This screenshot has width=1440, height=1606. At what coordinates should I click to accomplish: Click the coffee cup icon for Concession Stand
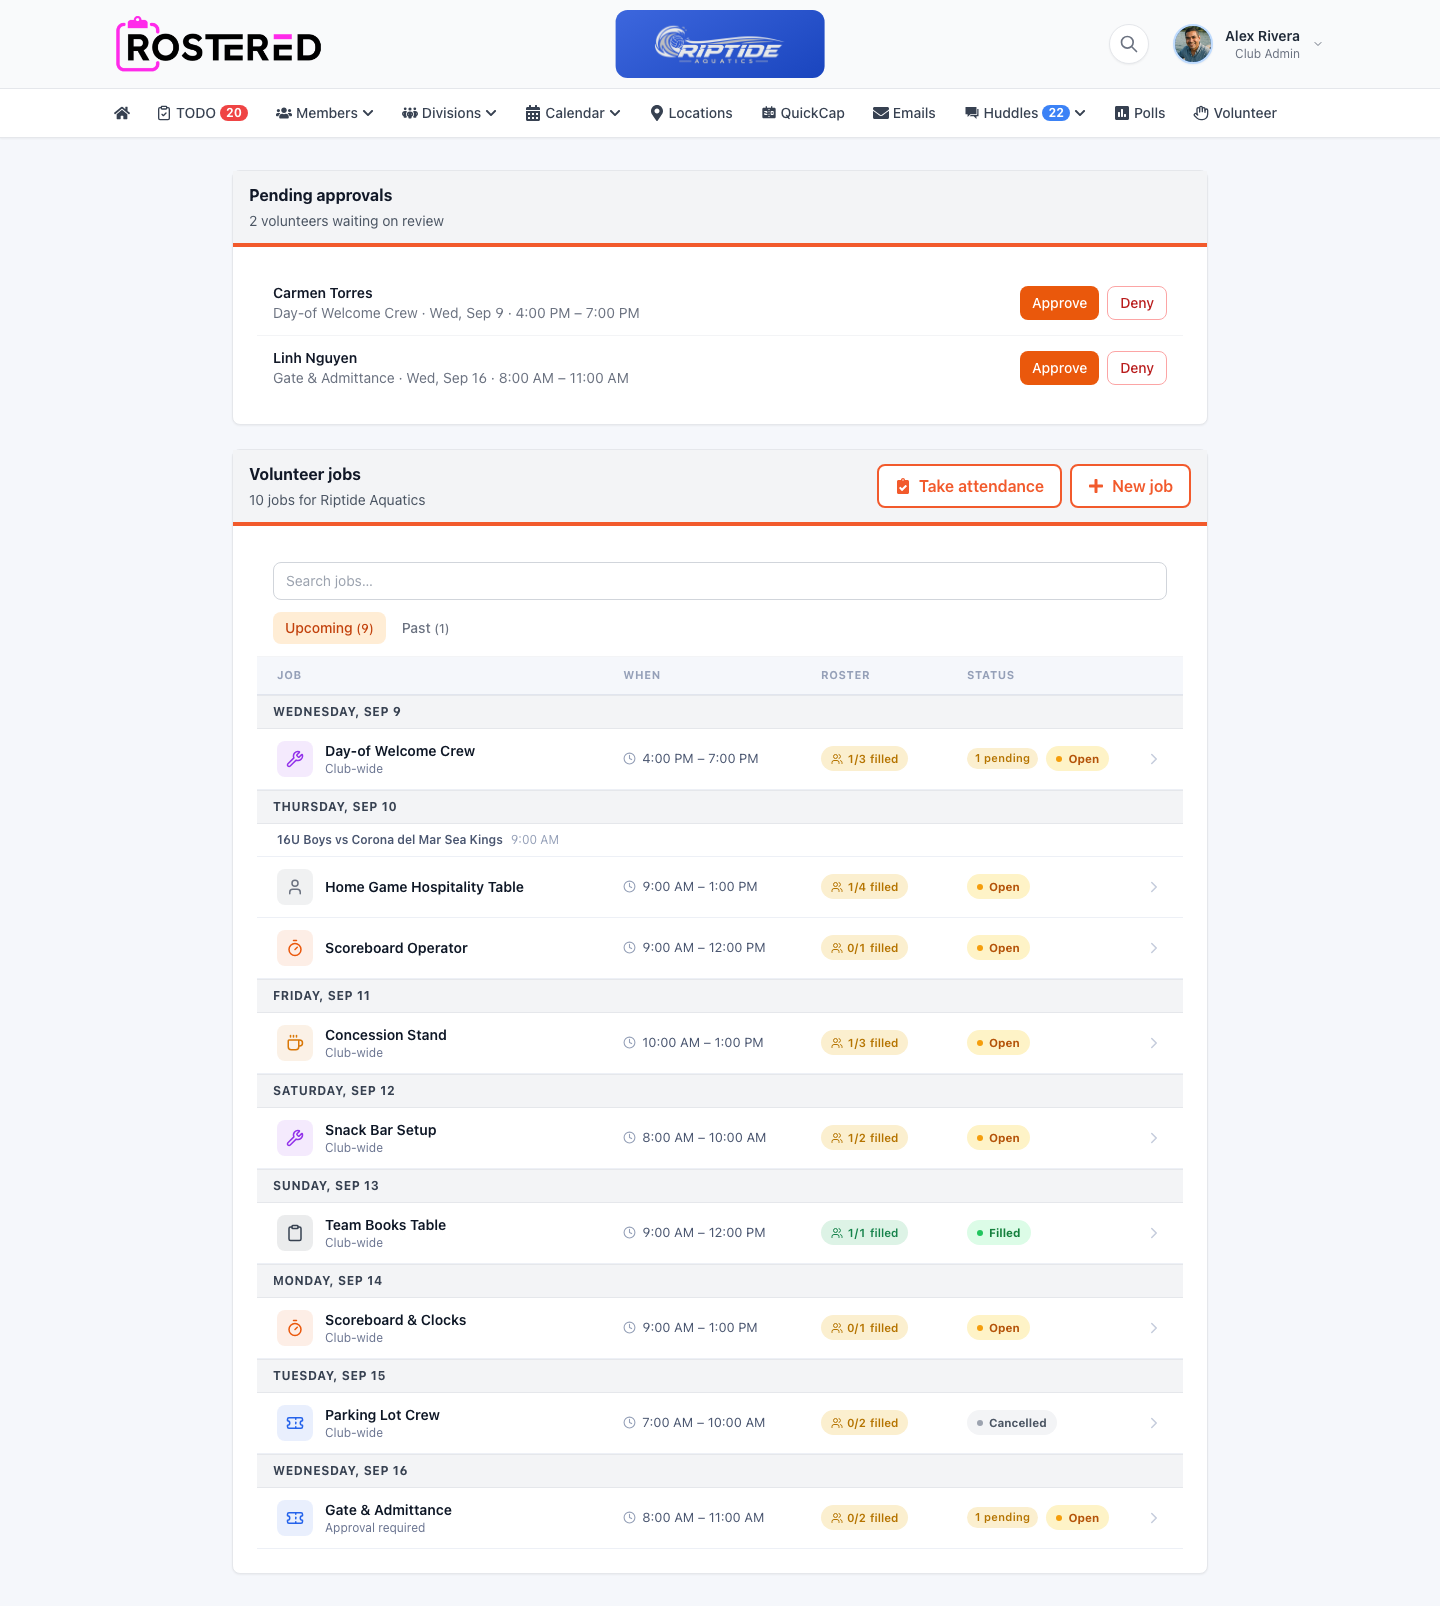295,1043
